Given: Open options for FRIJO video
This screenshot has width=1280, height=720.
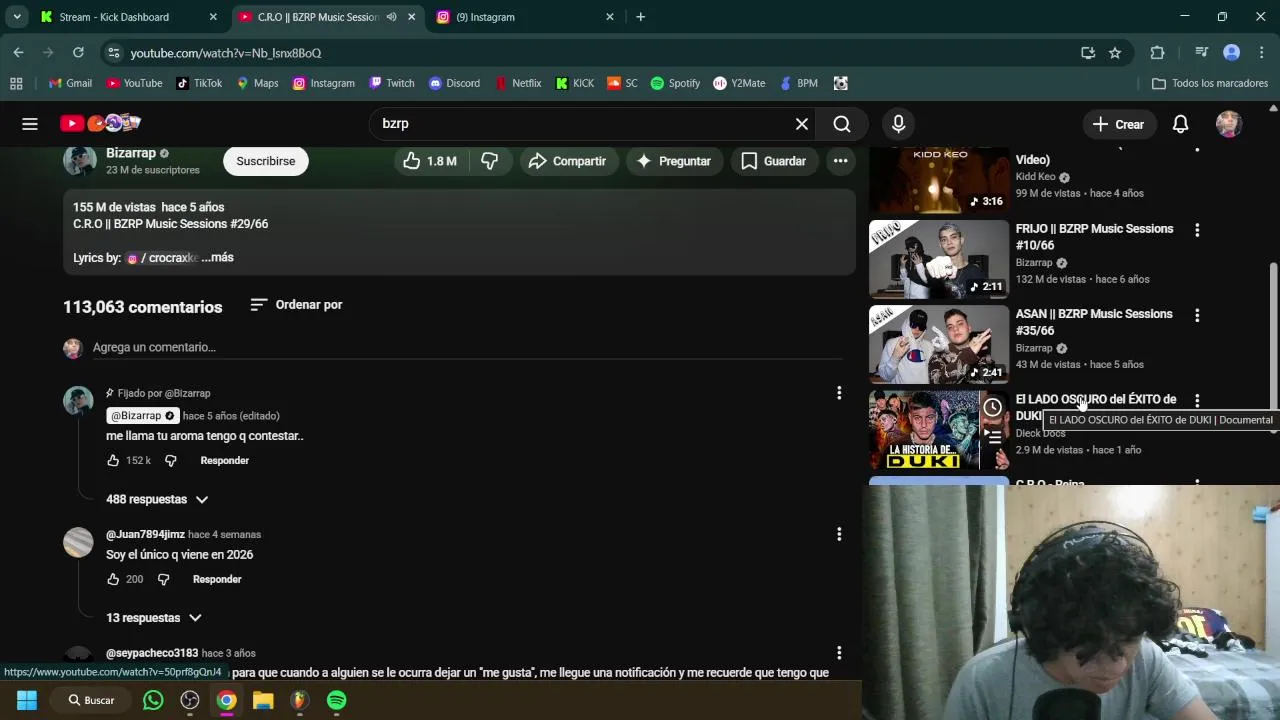Looking at the screenshot, I should pos(1197,230).
